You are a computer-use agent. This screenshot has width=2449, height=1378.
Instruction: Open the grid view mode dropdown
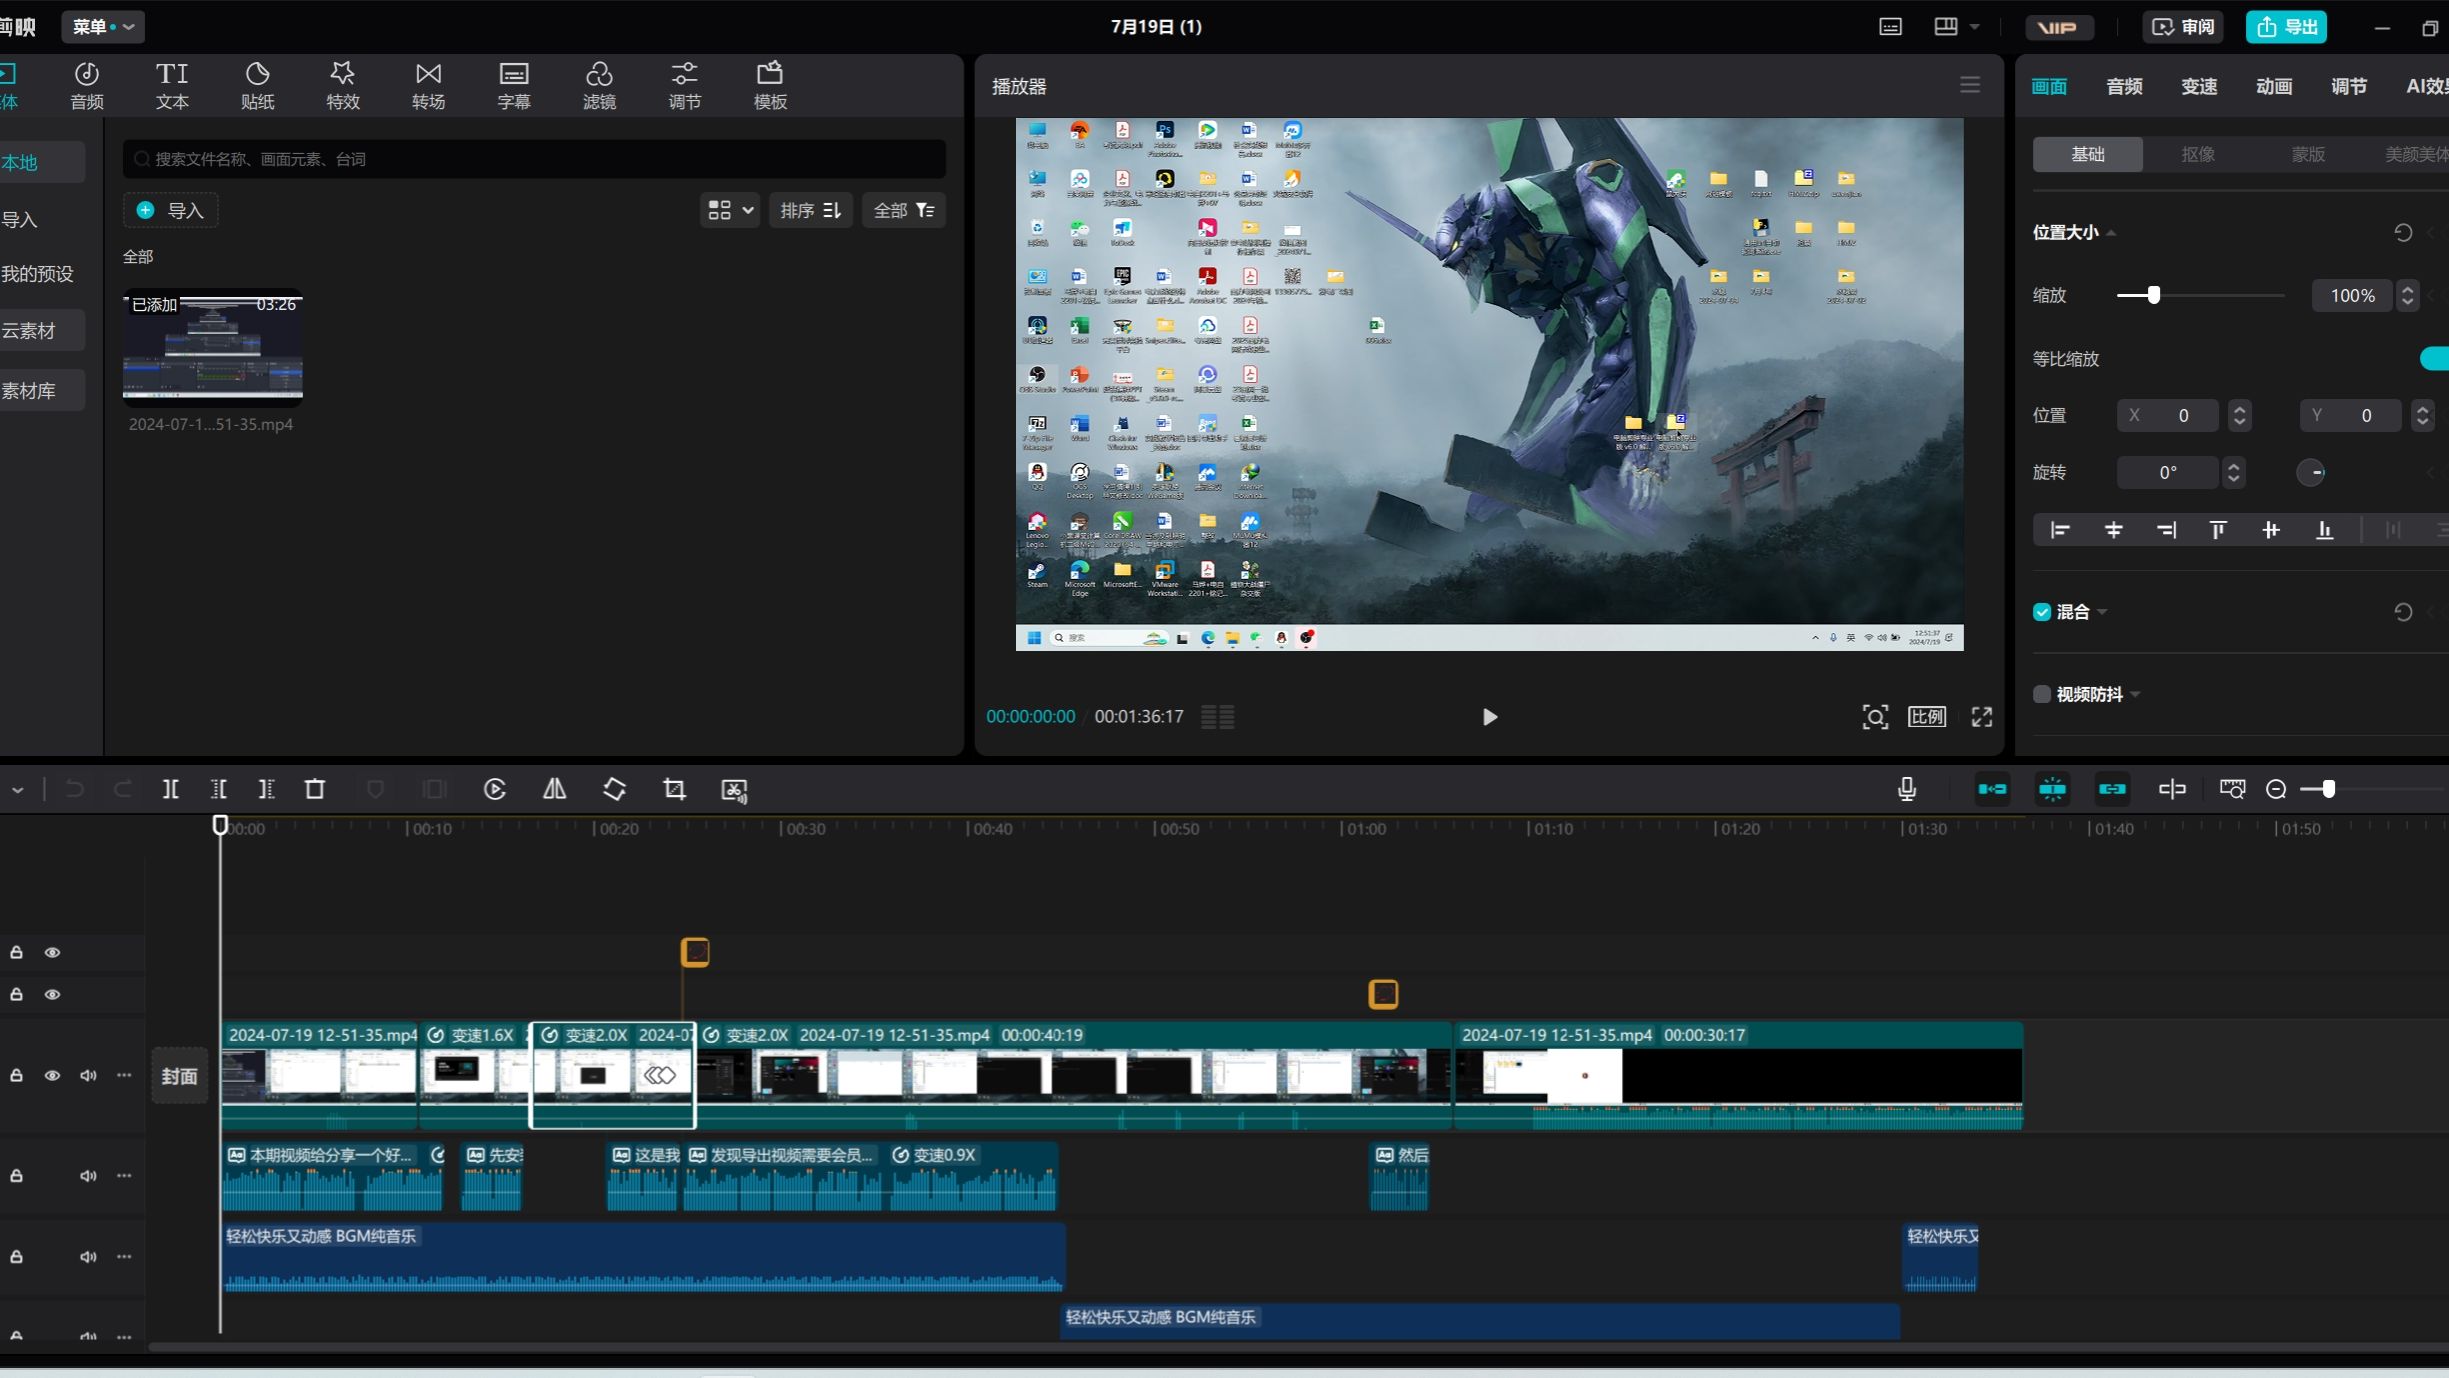pyautogui.click(x=730, y=210)
